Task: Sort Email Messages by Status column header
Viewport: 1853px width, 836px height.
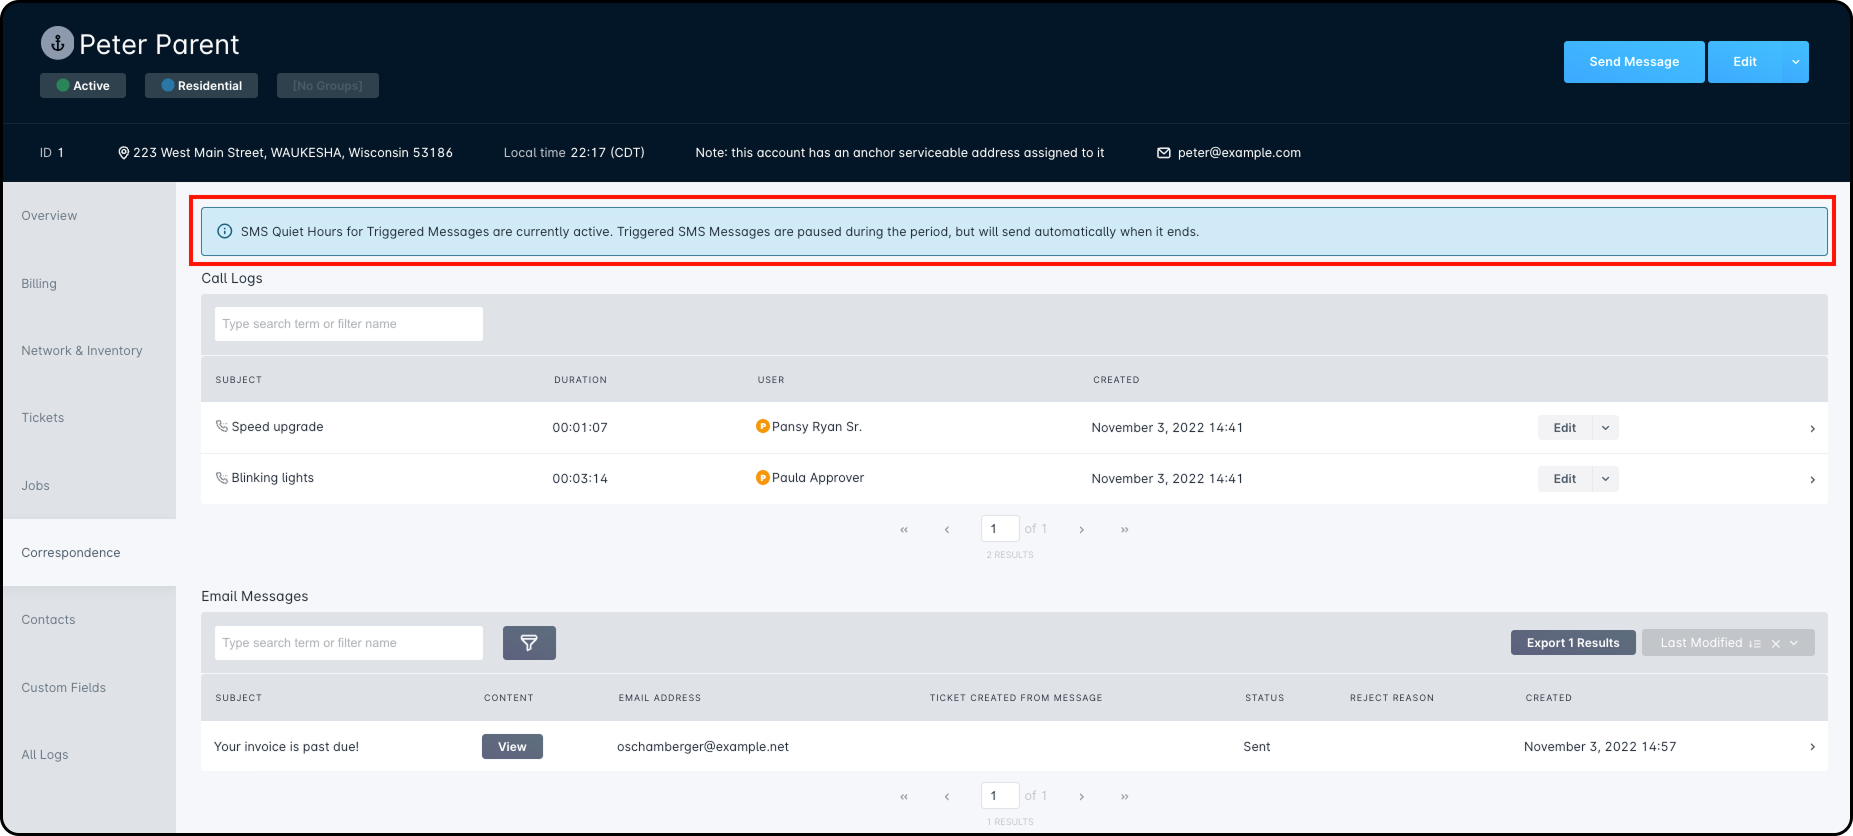Action: point(1265,698)
